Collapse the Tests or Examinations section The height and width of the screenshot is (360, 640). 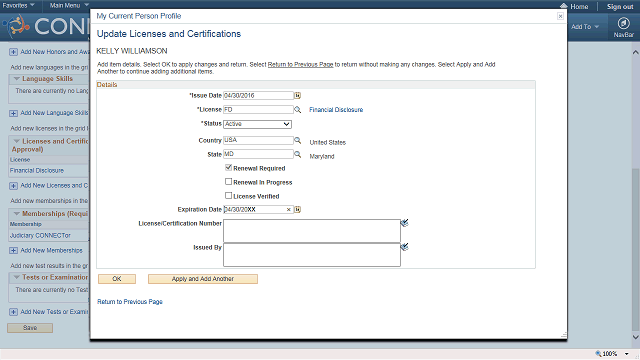point(17,277)
